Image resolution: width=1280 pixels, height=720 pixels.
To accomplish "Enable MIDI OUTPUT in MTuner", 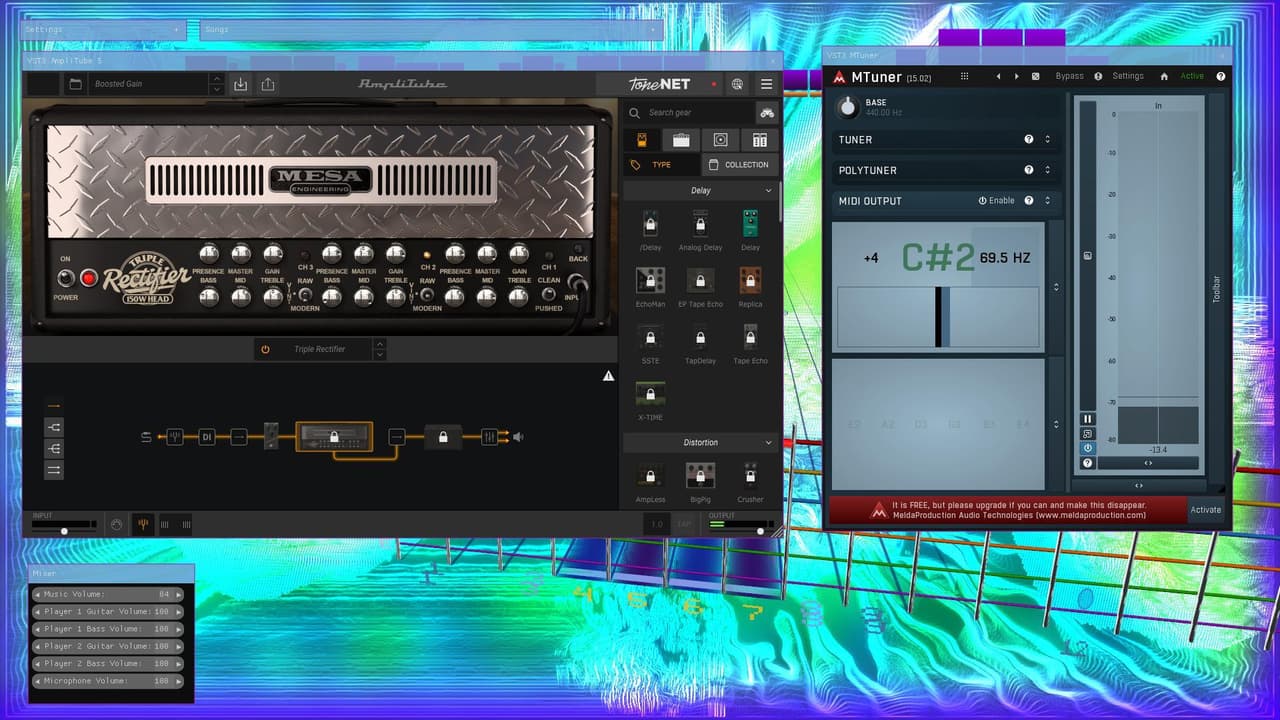I will click(996, 201).
